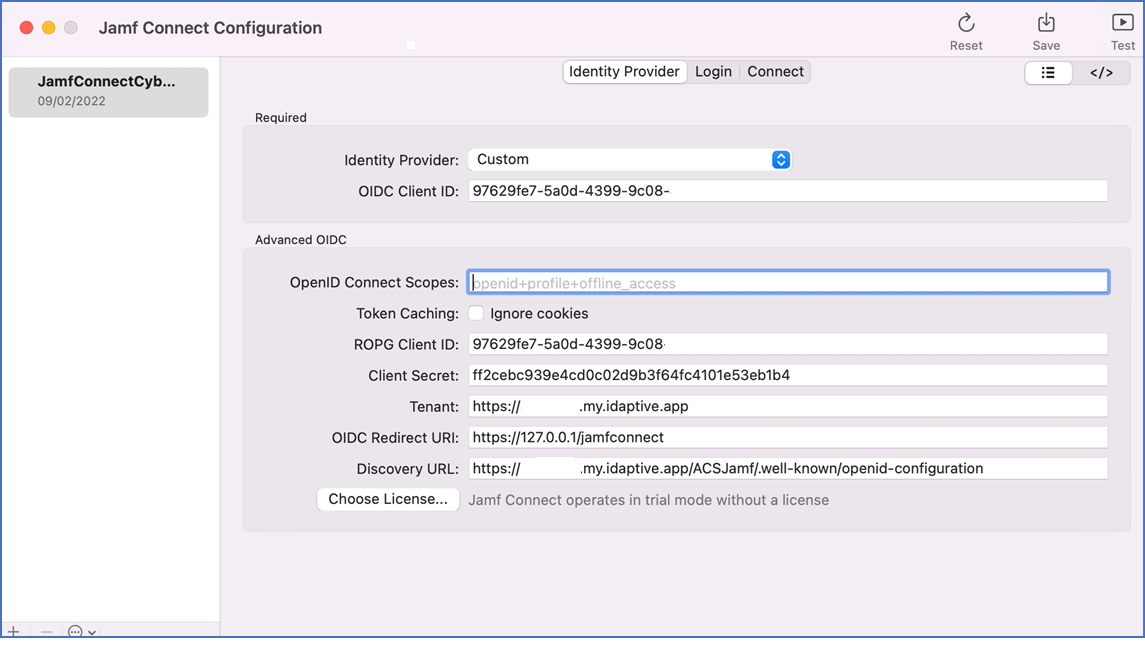Click the Test icon to preview the configuration
The image size is (1145, 670).
tap(1122, 28)
